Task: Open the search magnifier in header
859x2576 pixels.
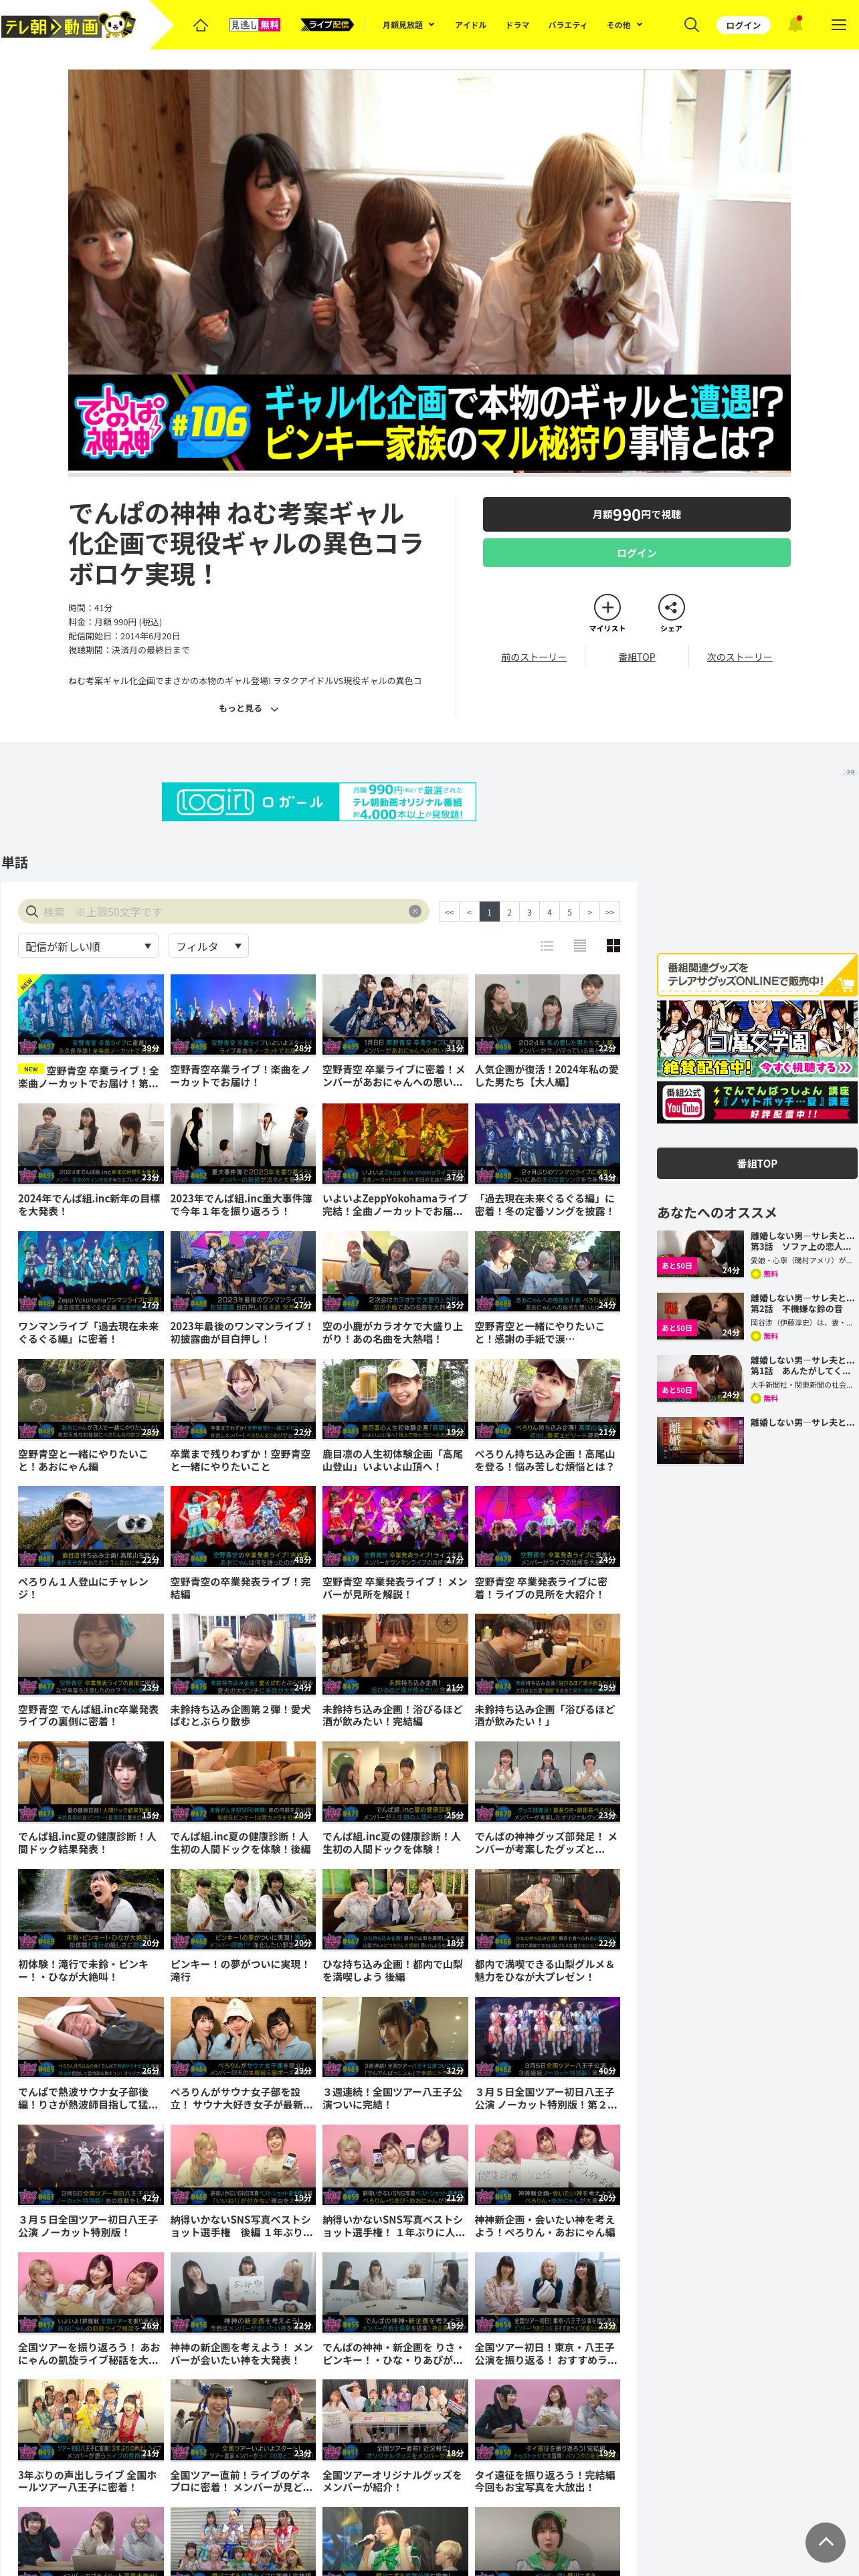Action: pos(691,25)
